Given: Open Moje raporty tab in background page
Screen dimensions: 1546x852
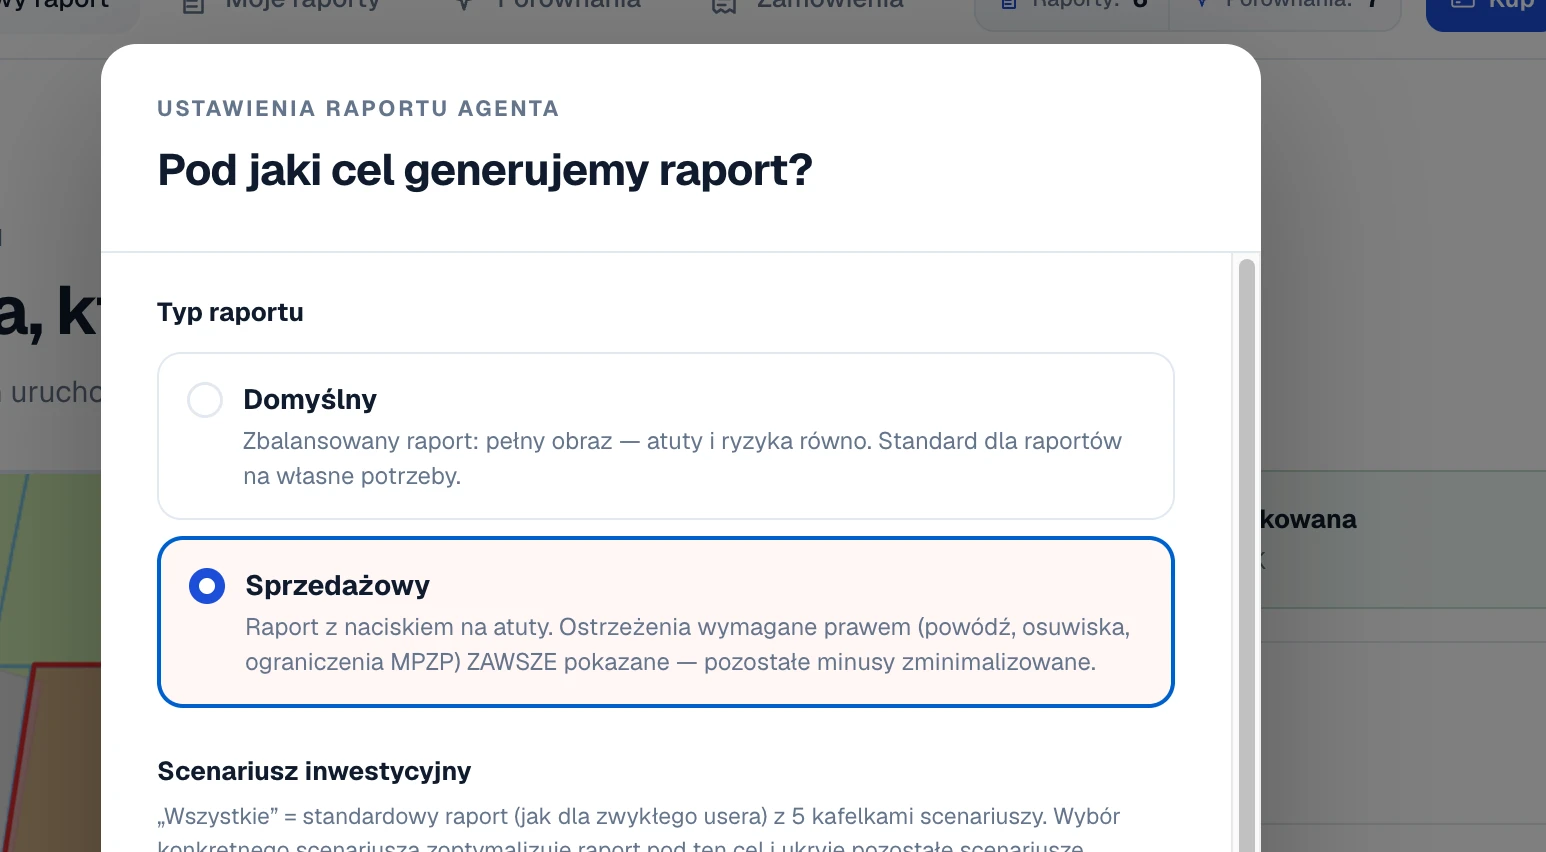Looking at the screenshot, I should coord(281,6).
